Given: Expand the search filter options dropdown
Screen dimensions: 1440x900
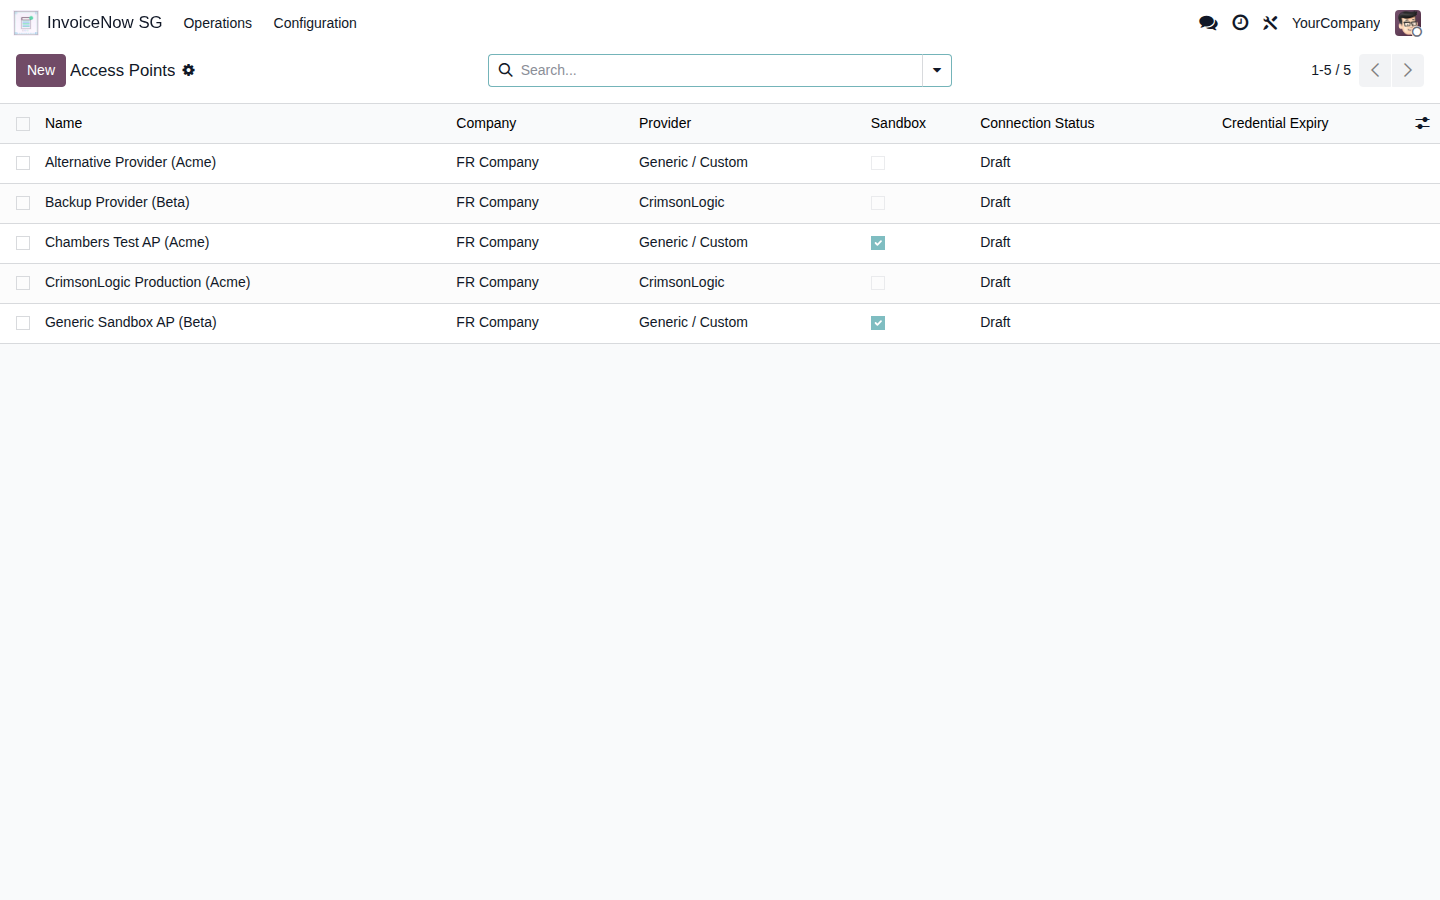Looking at the screenshot, I should pos(937,70).
